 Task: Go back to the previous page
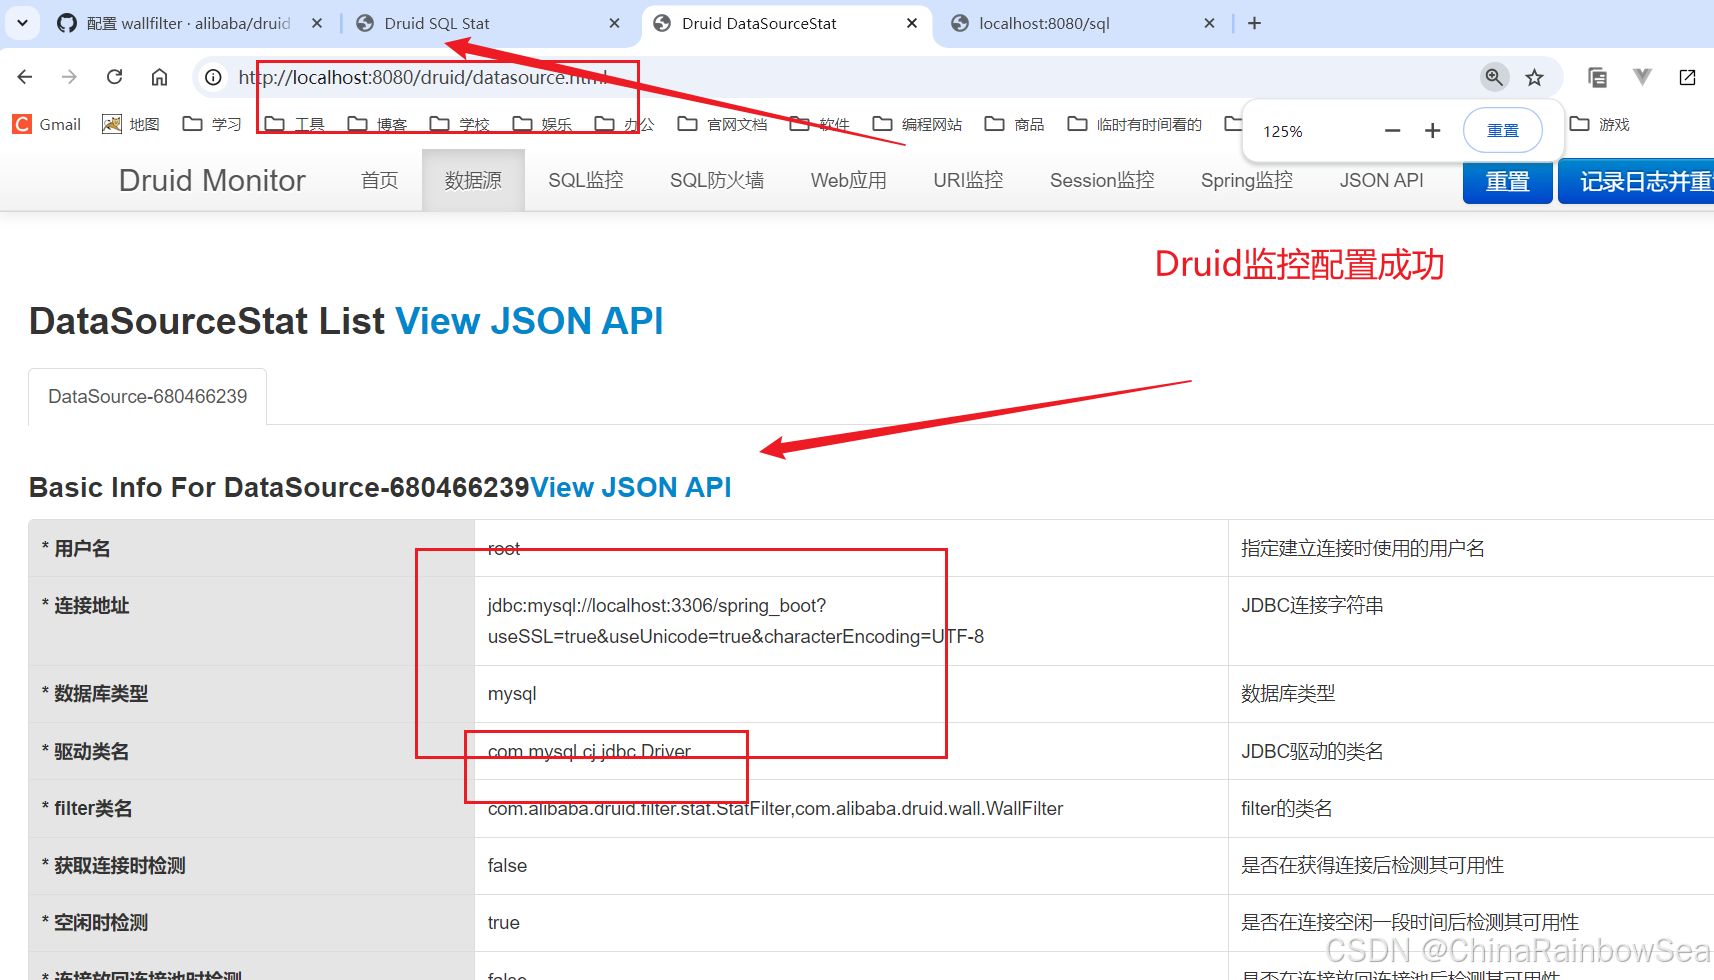coord(25,77)
